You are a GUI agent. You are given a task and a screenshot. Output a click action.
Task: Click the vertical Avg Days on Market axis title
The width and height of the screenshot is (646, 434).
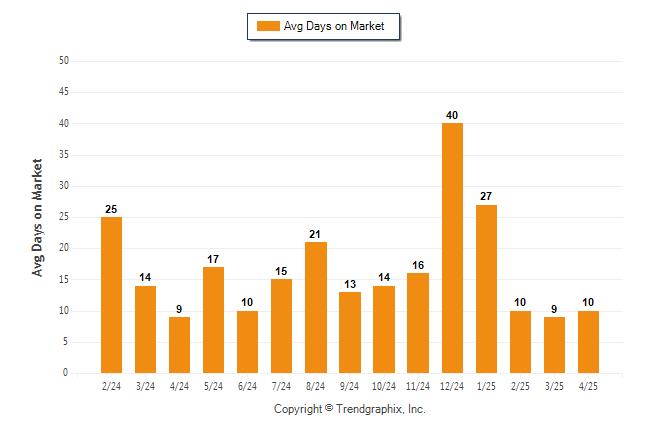[37, 218]
